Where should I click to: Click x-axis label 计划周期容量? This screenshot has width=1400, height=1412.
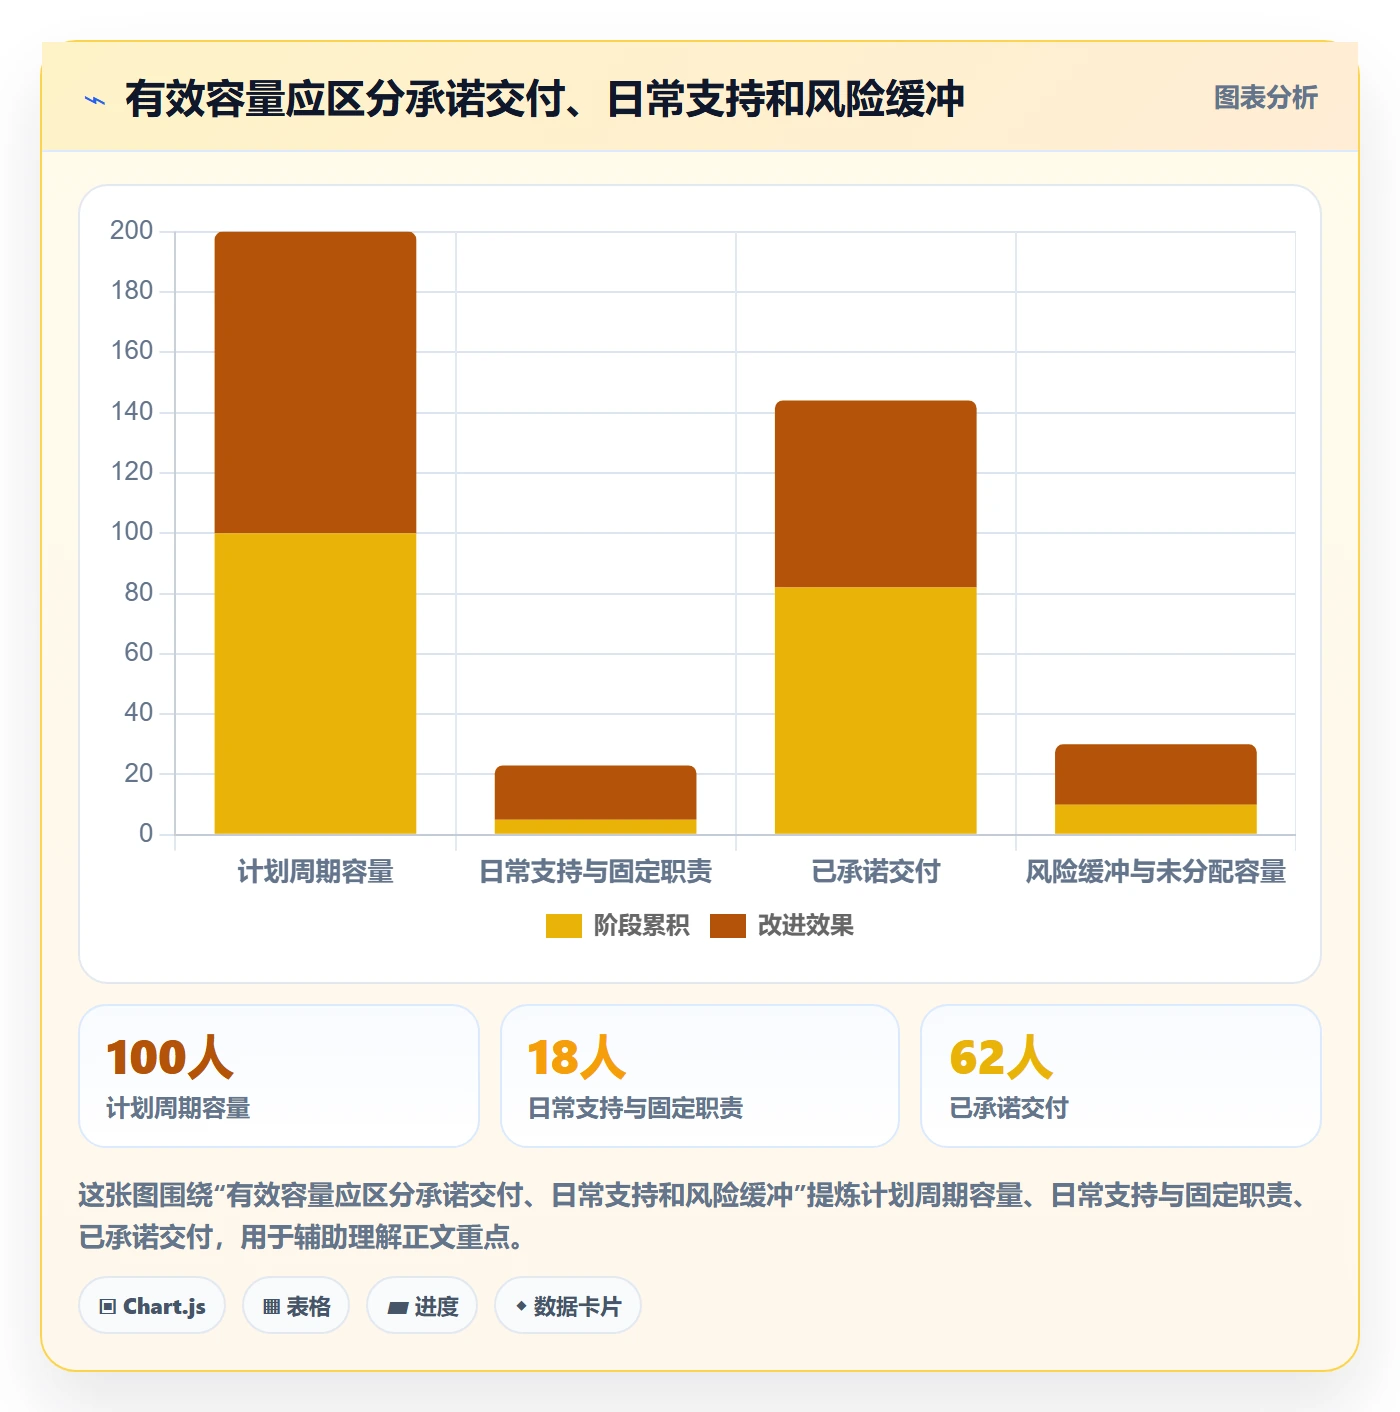click(x=315, y=872)
